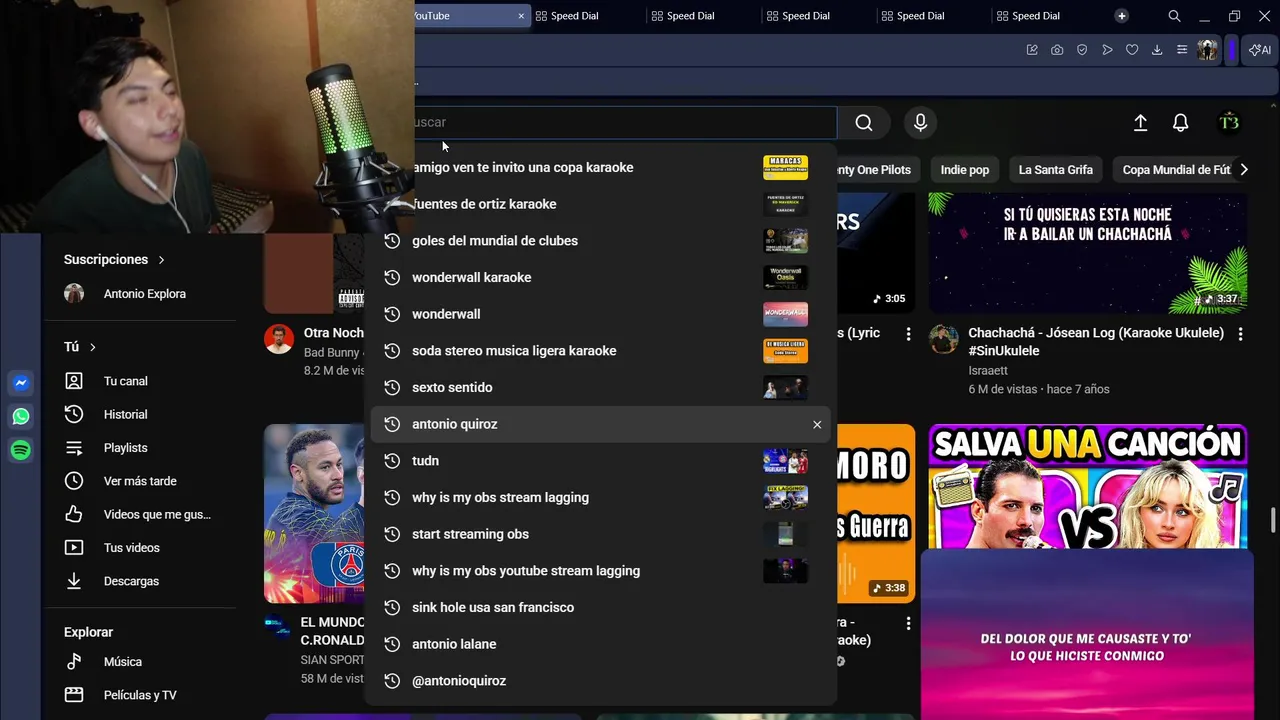Open Descargas in the sidebar
Viewport: 1280px width, 720px height.
click(139, 581)
